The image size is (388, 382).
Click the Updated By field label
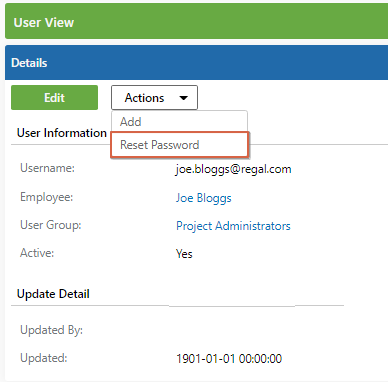tap(52, 330)
